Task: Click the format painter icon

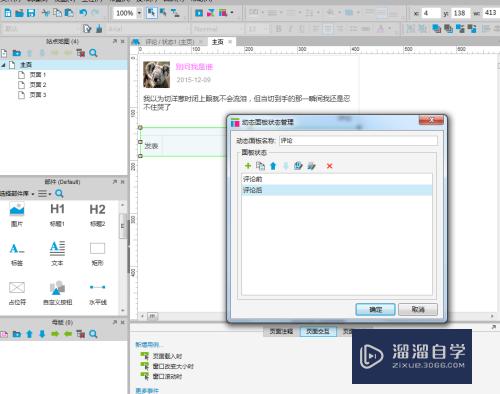Action: pos(99,29)
